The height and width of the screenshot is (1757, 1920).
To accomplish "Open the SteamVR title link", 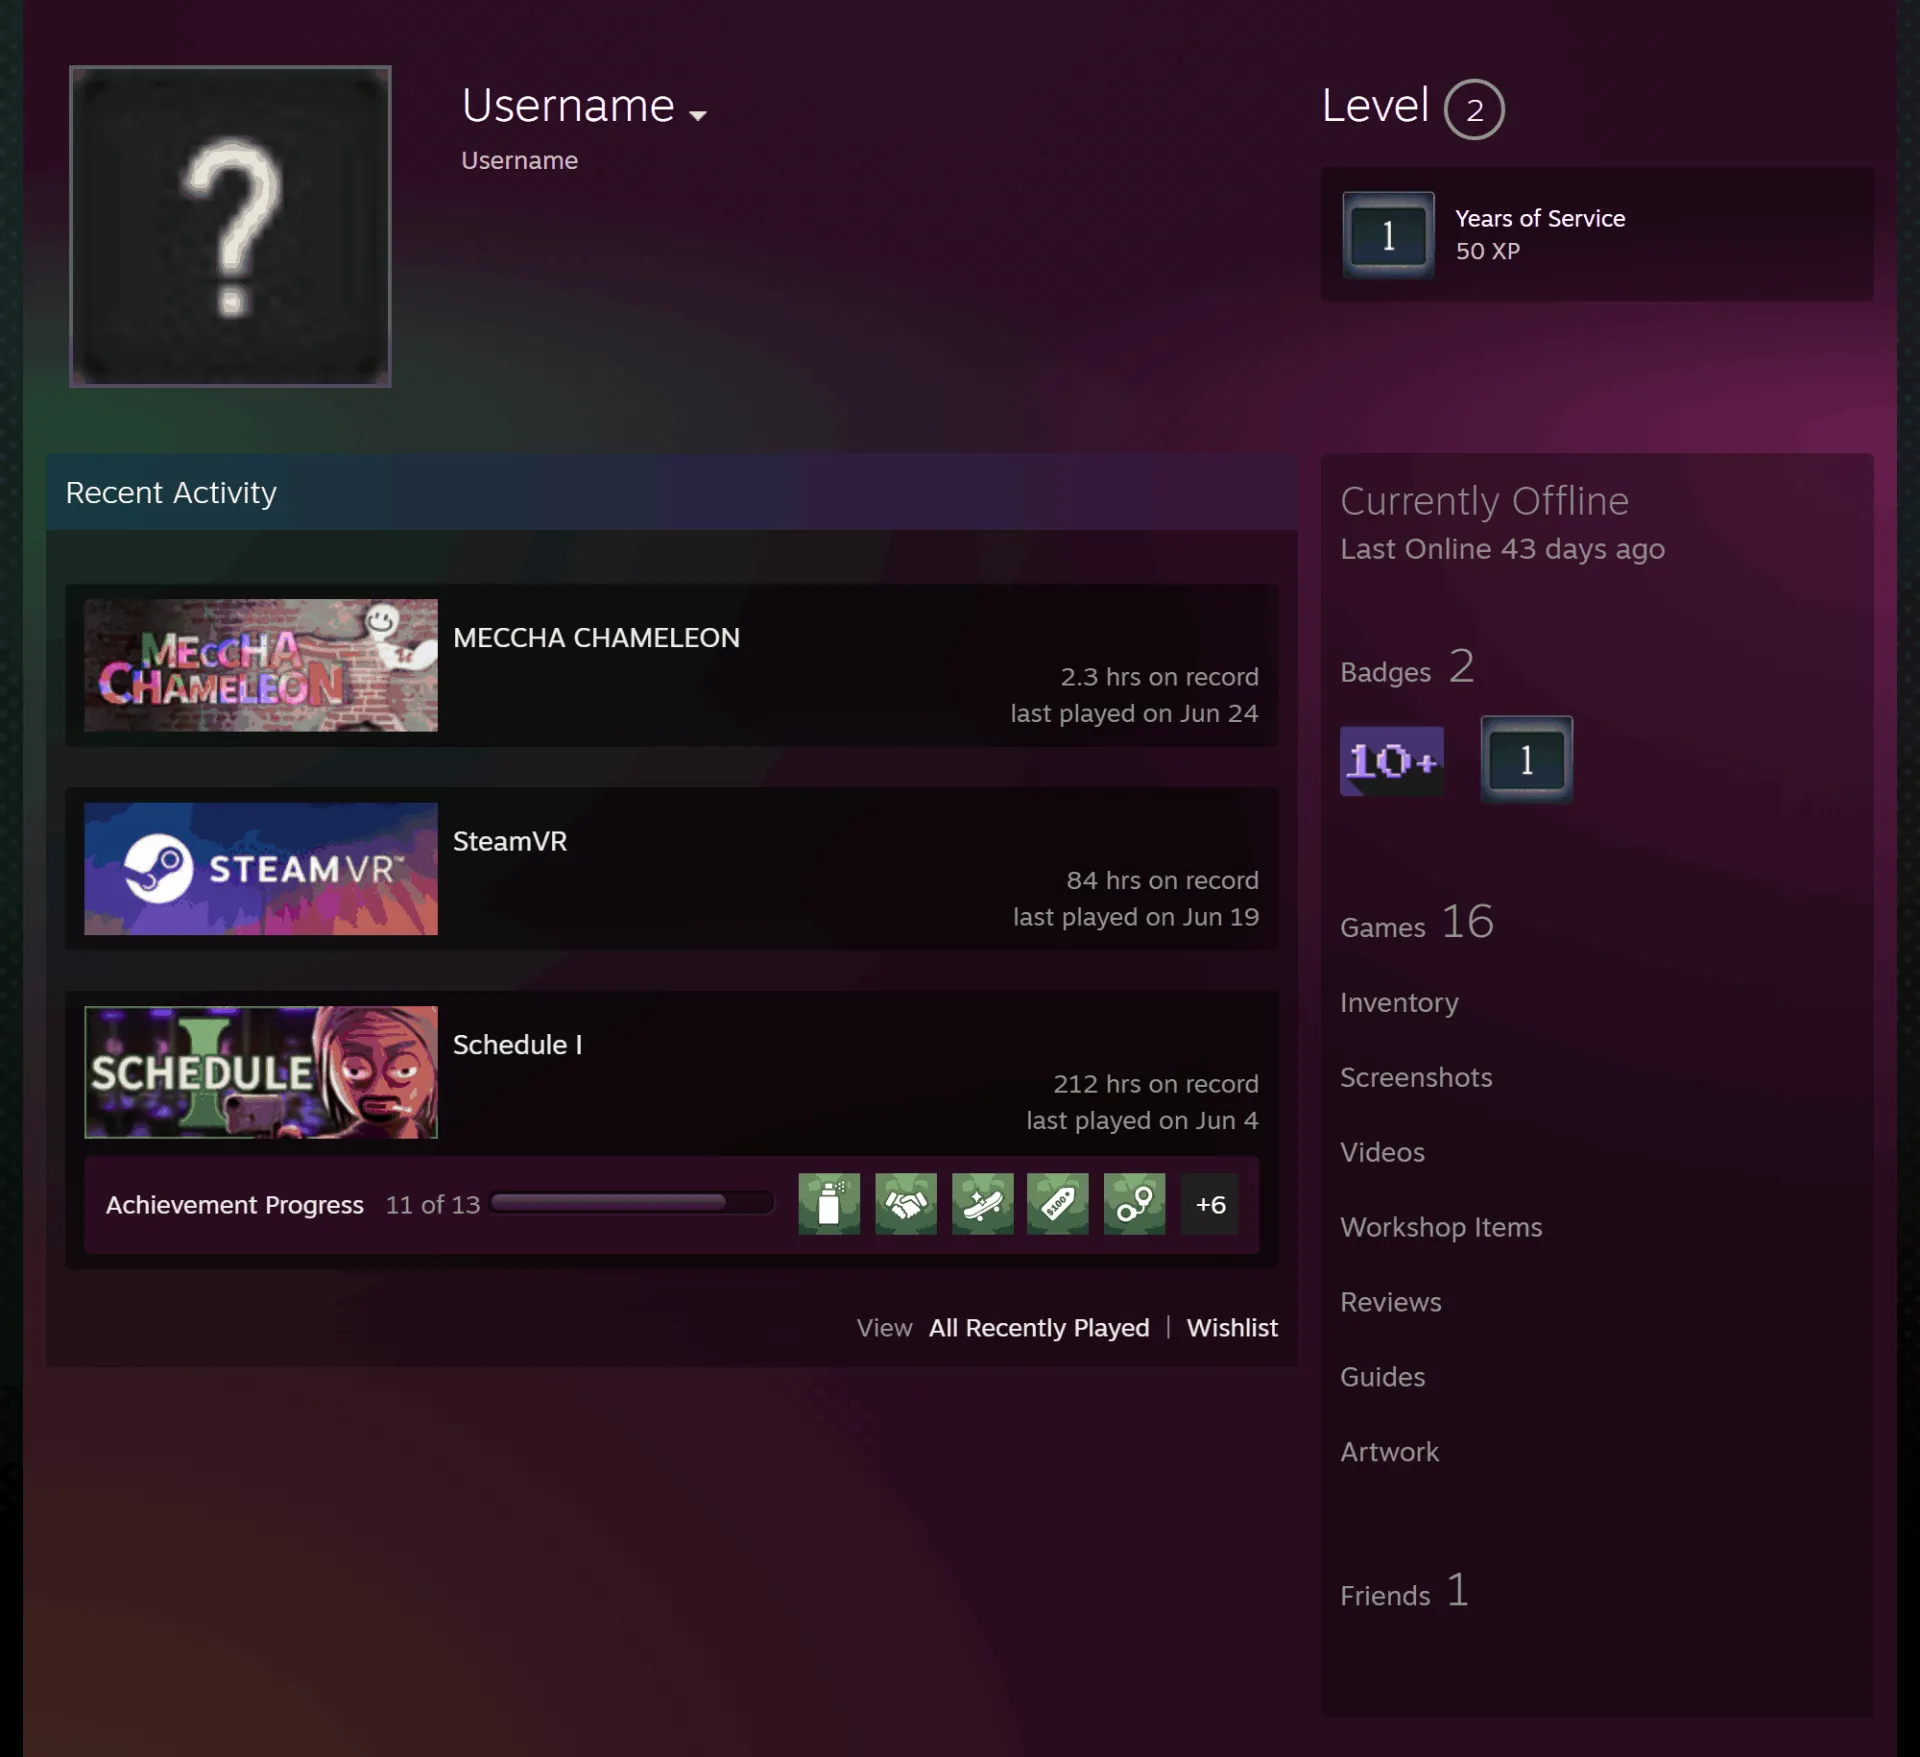I will pos(510,841).
